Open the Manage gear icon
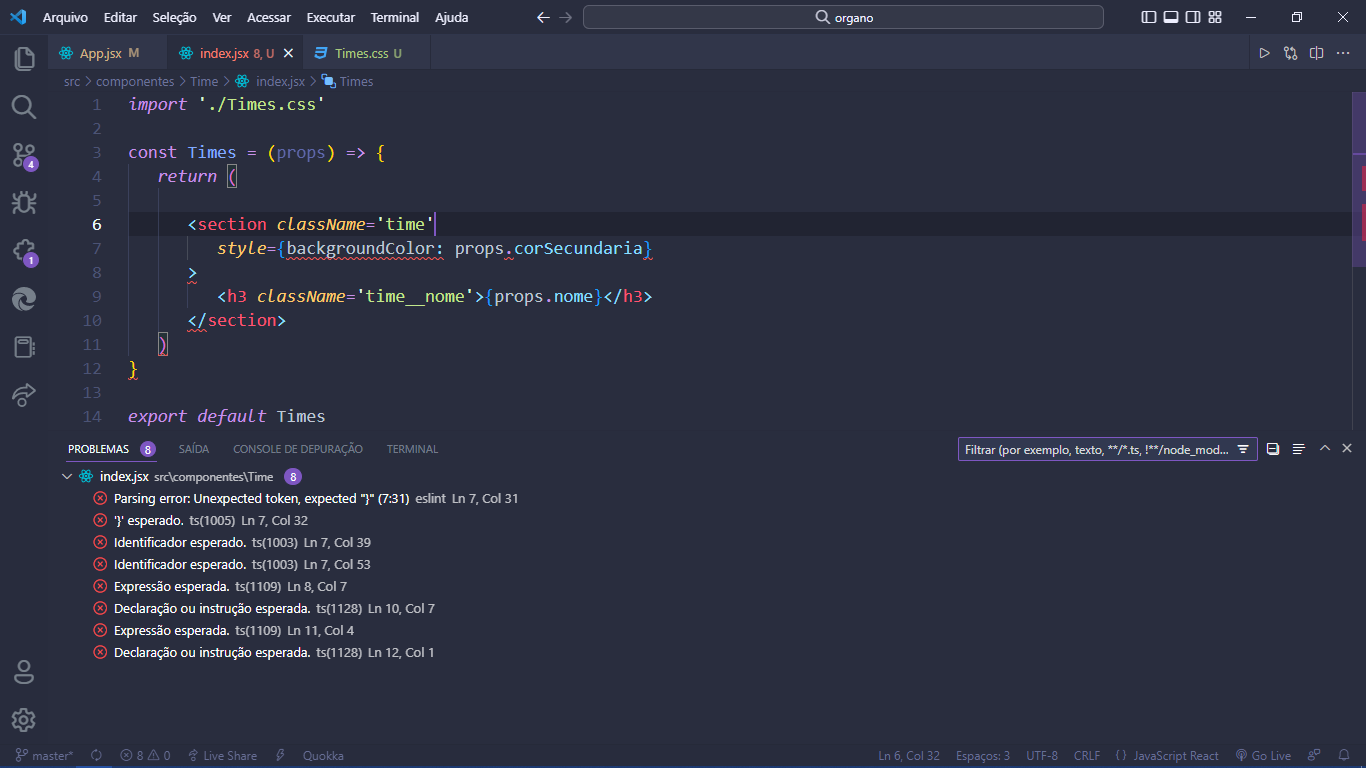Viewport: 1366px width, 768px height. click(x=24, y=720)
